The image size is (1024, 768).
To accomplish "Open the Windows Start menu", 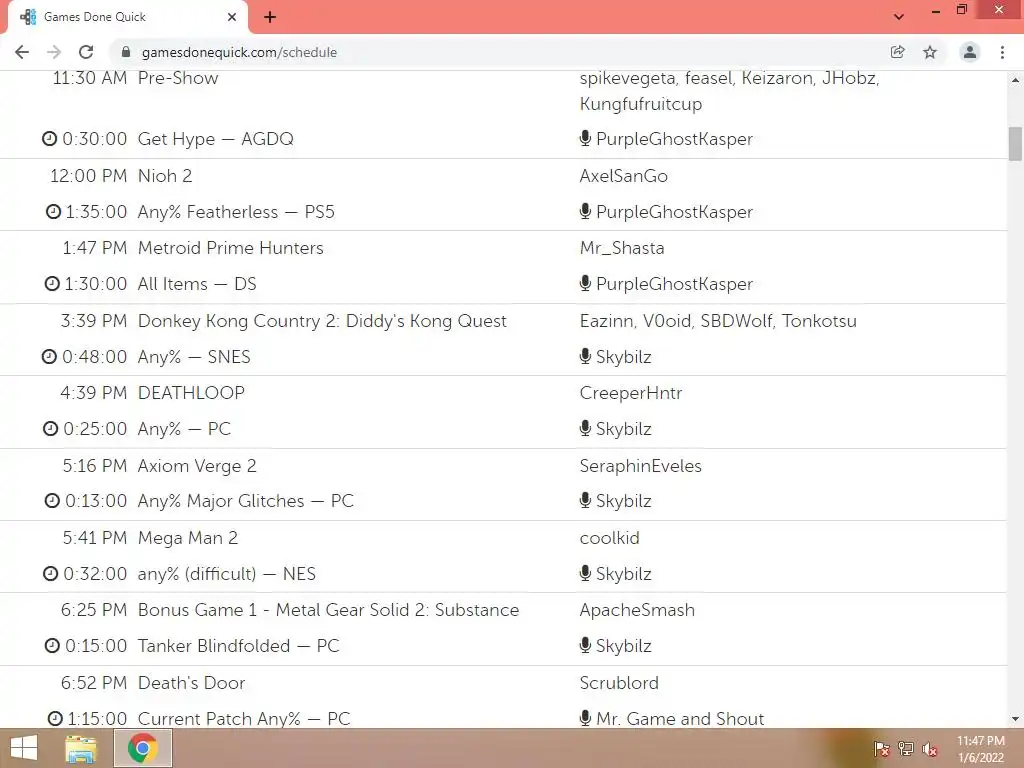I will pos(24,748).
